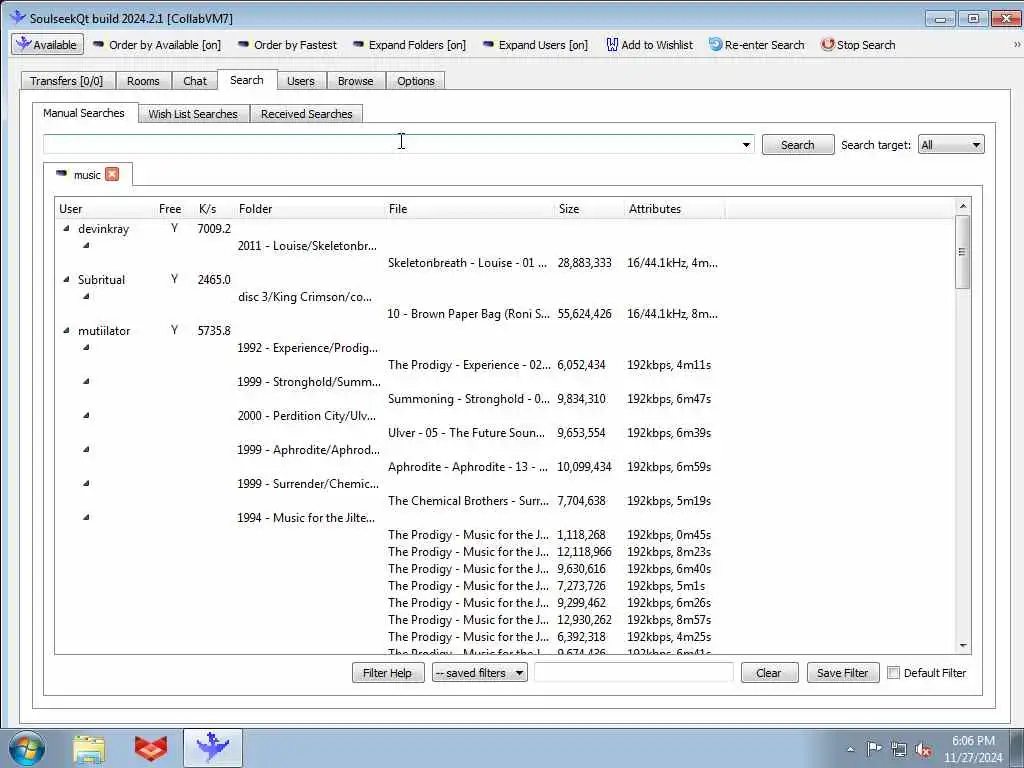
Task: Open the Transfers [0/0] tab
Action: tap(67, 81)
